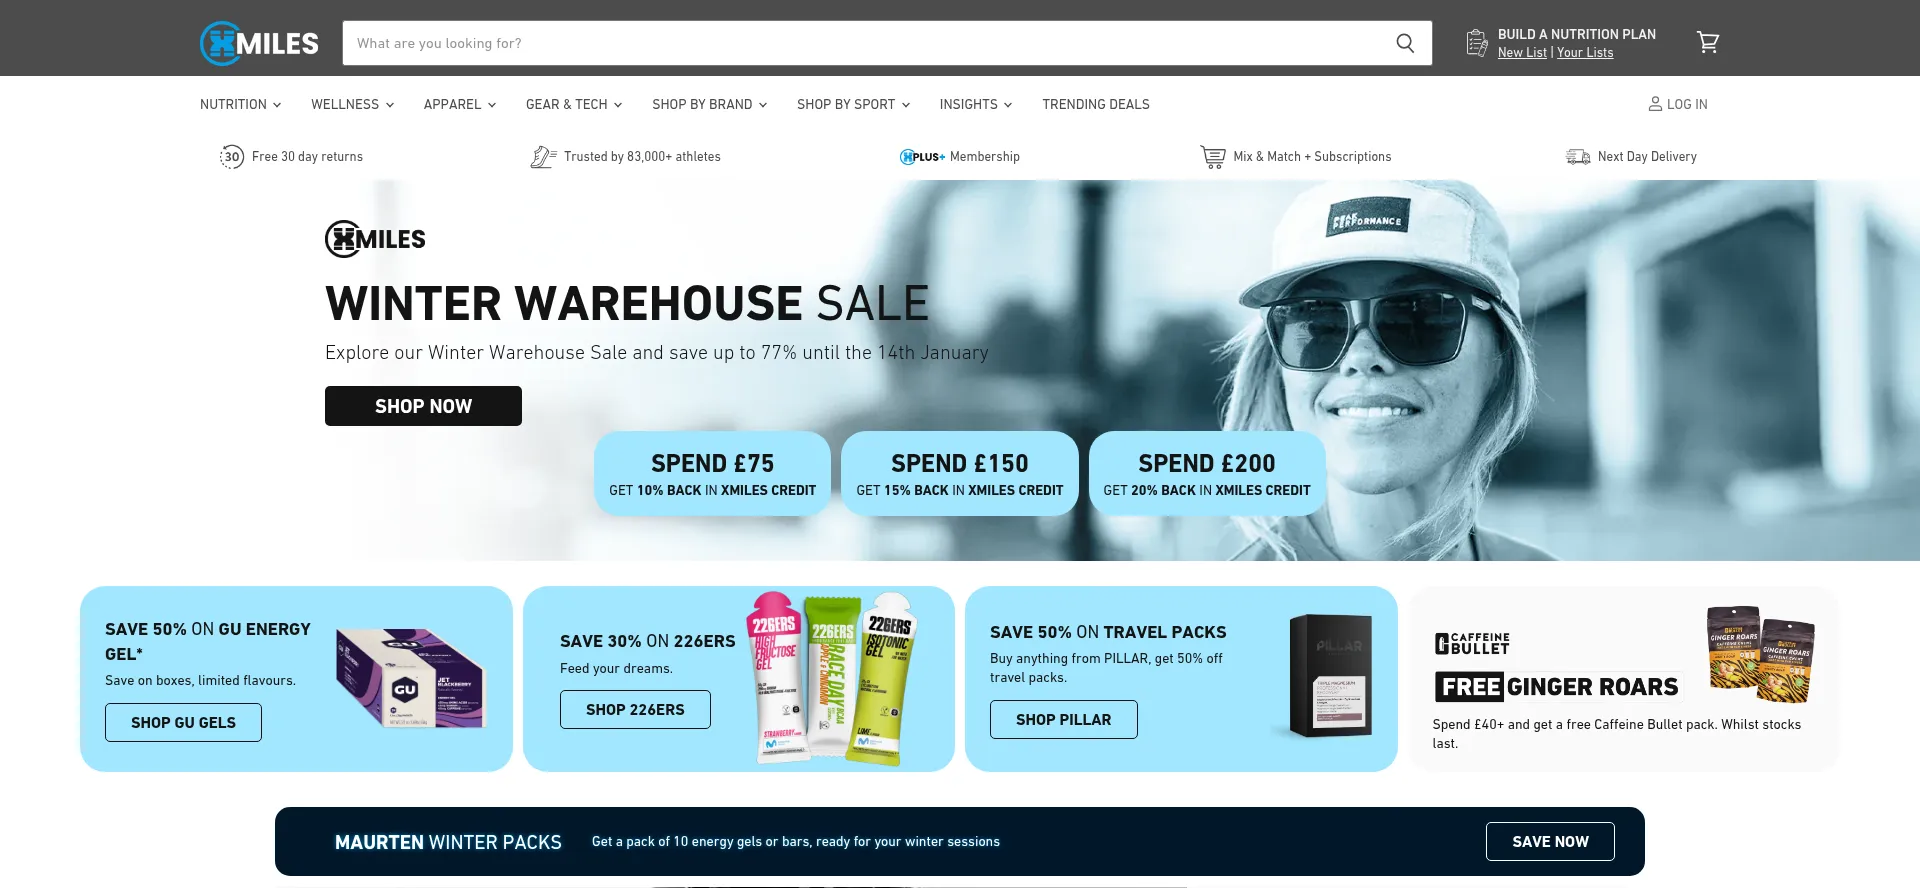Screen dimensions: 1920x888
Task: Click the 30 day returns icon
Action: tap(232, 157)
